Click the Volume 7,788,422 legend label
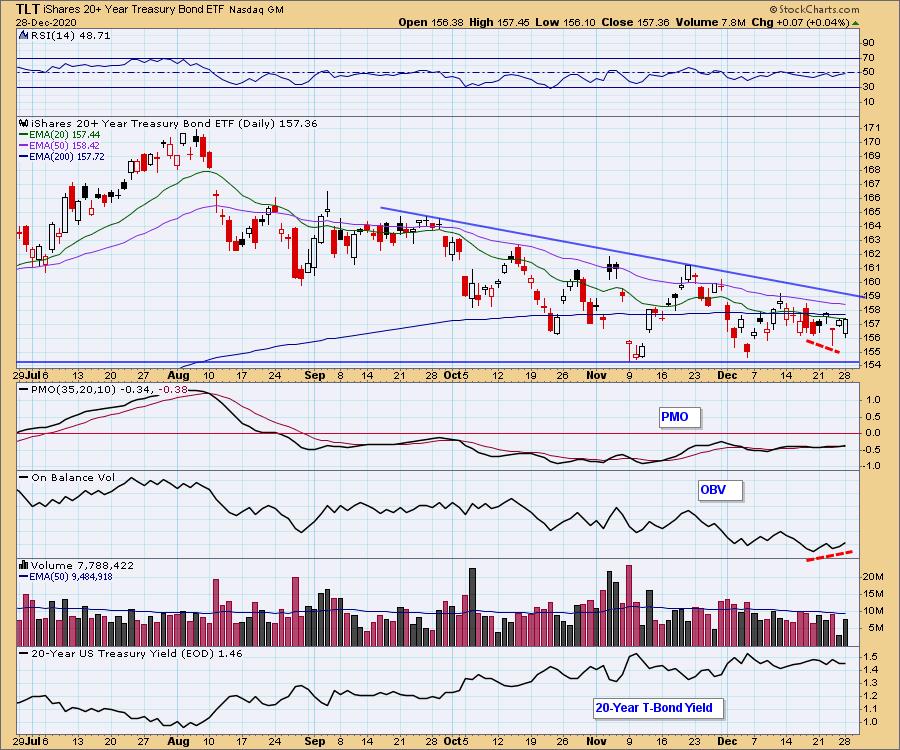 click(82, 565)
